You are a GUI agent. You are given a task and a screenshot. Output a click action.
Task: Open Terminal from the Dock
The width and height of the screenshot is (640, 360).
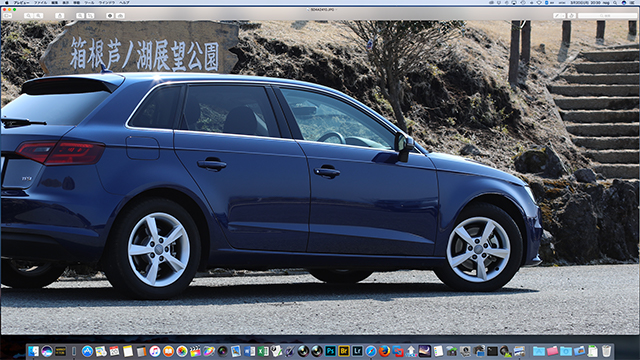pos(492,351)
